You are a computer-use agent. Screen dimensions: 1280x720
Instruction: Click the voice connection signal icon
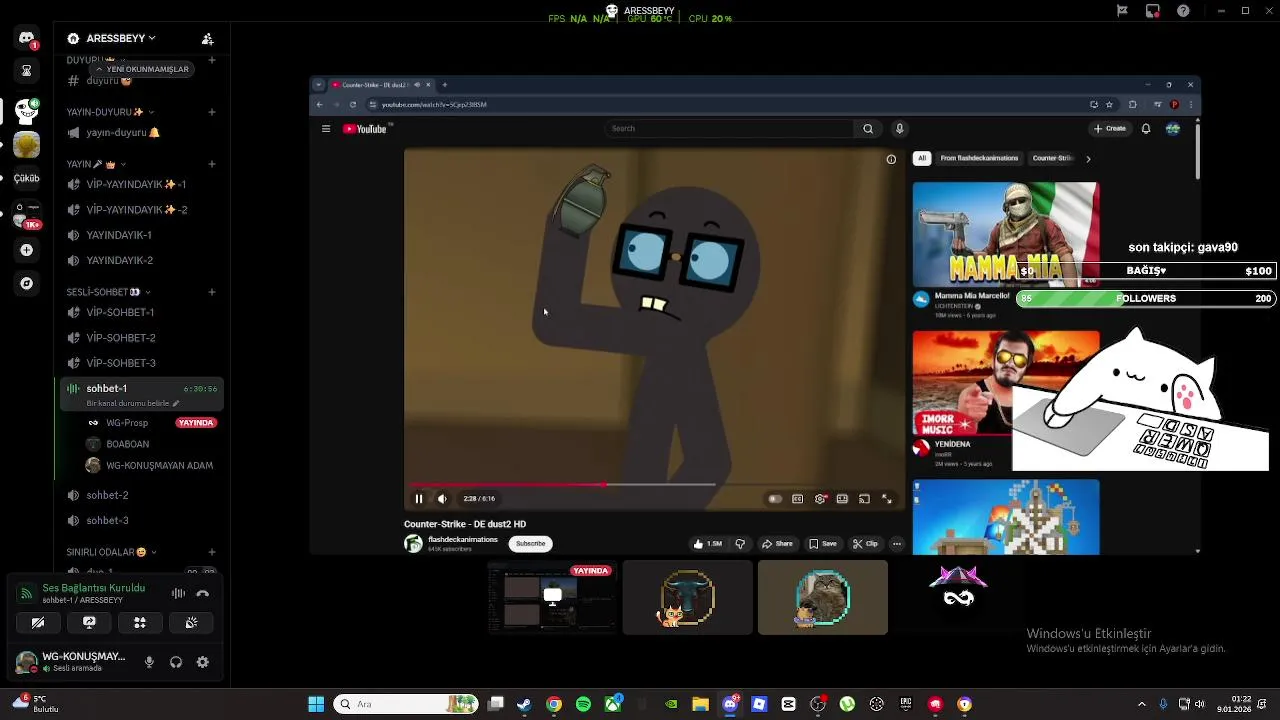tap(26, 594)
